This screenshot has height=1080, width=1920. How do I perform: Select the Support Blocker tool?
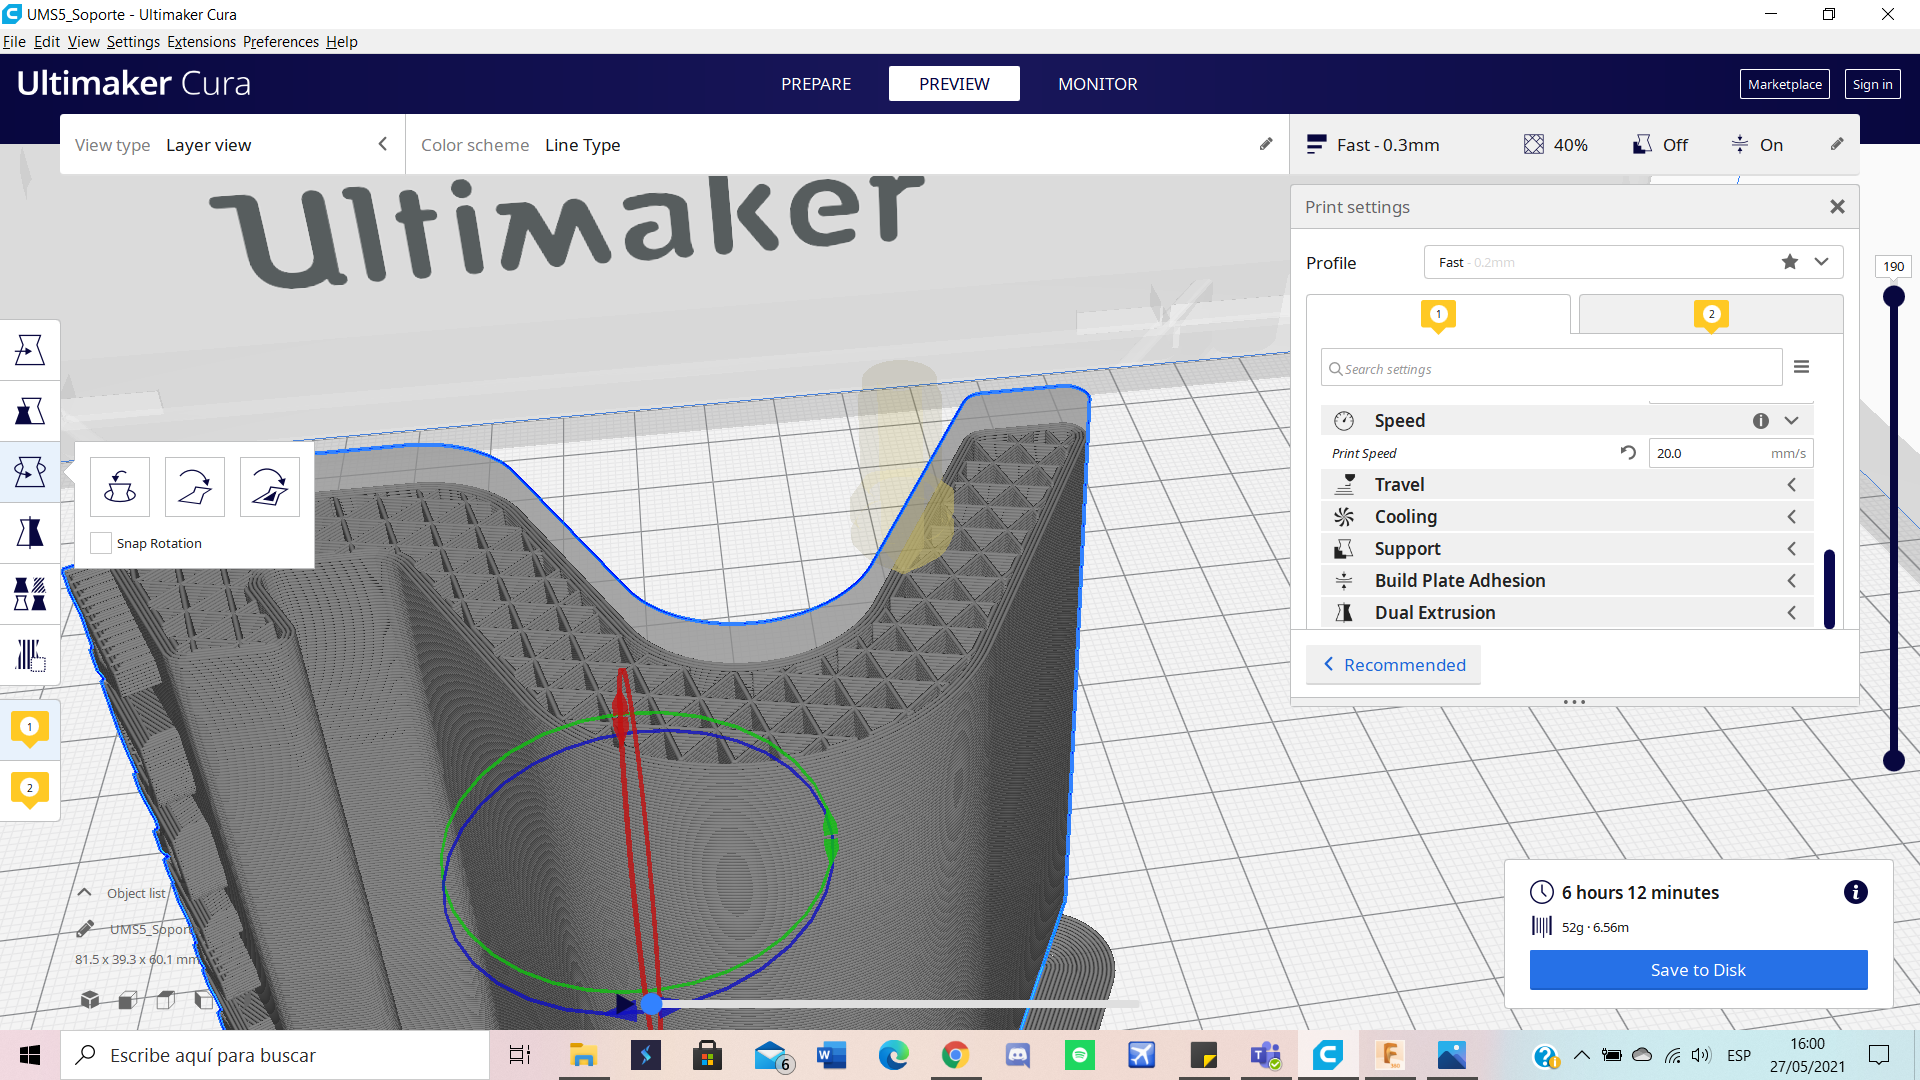pos(30,655)
